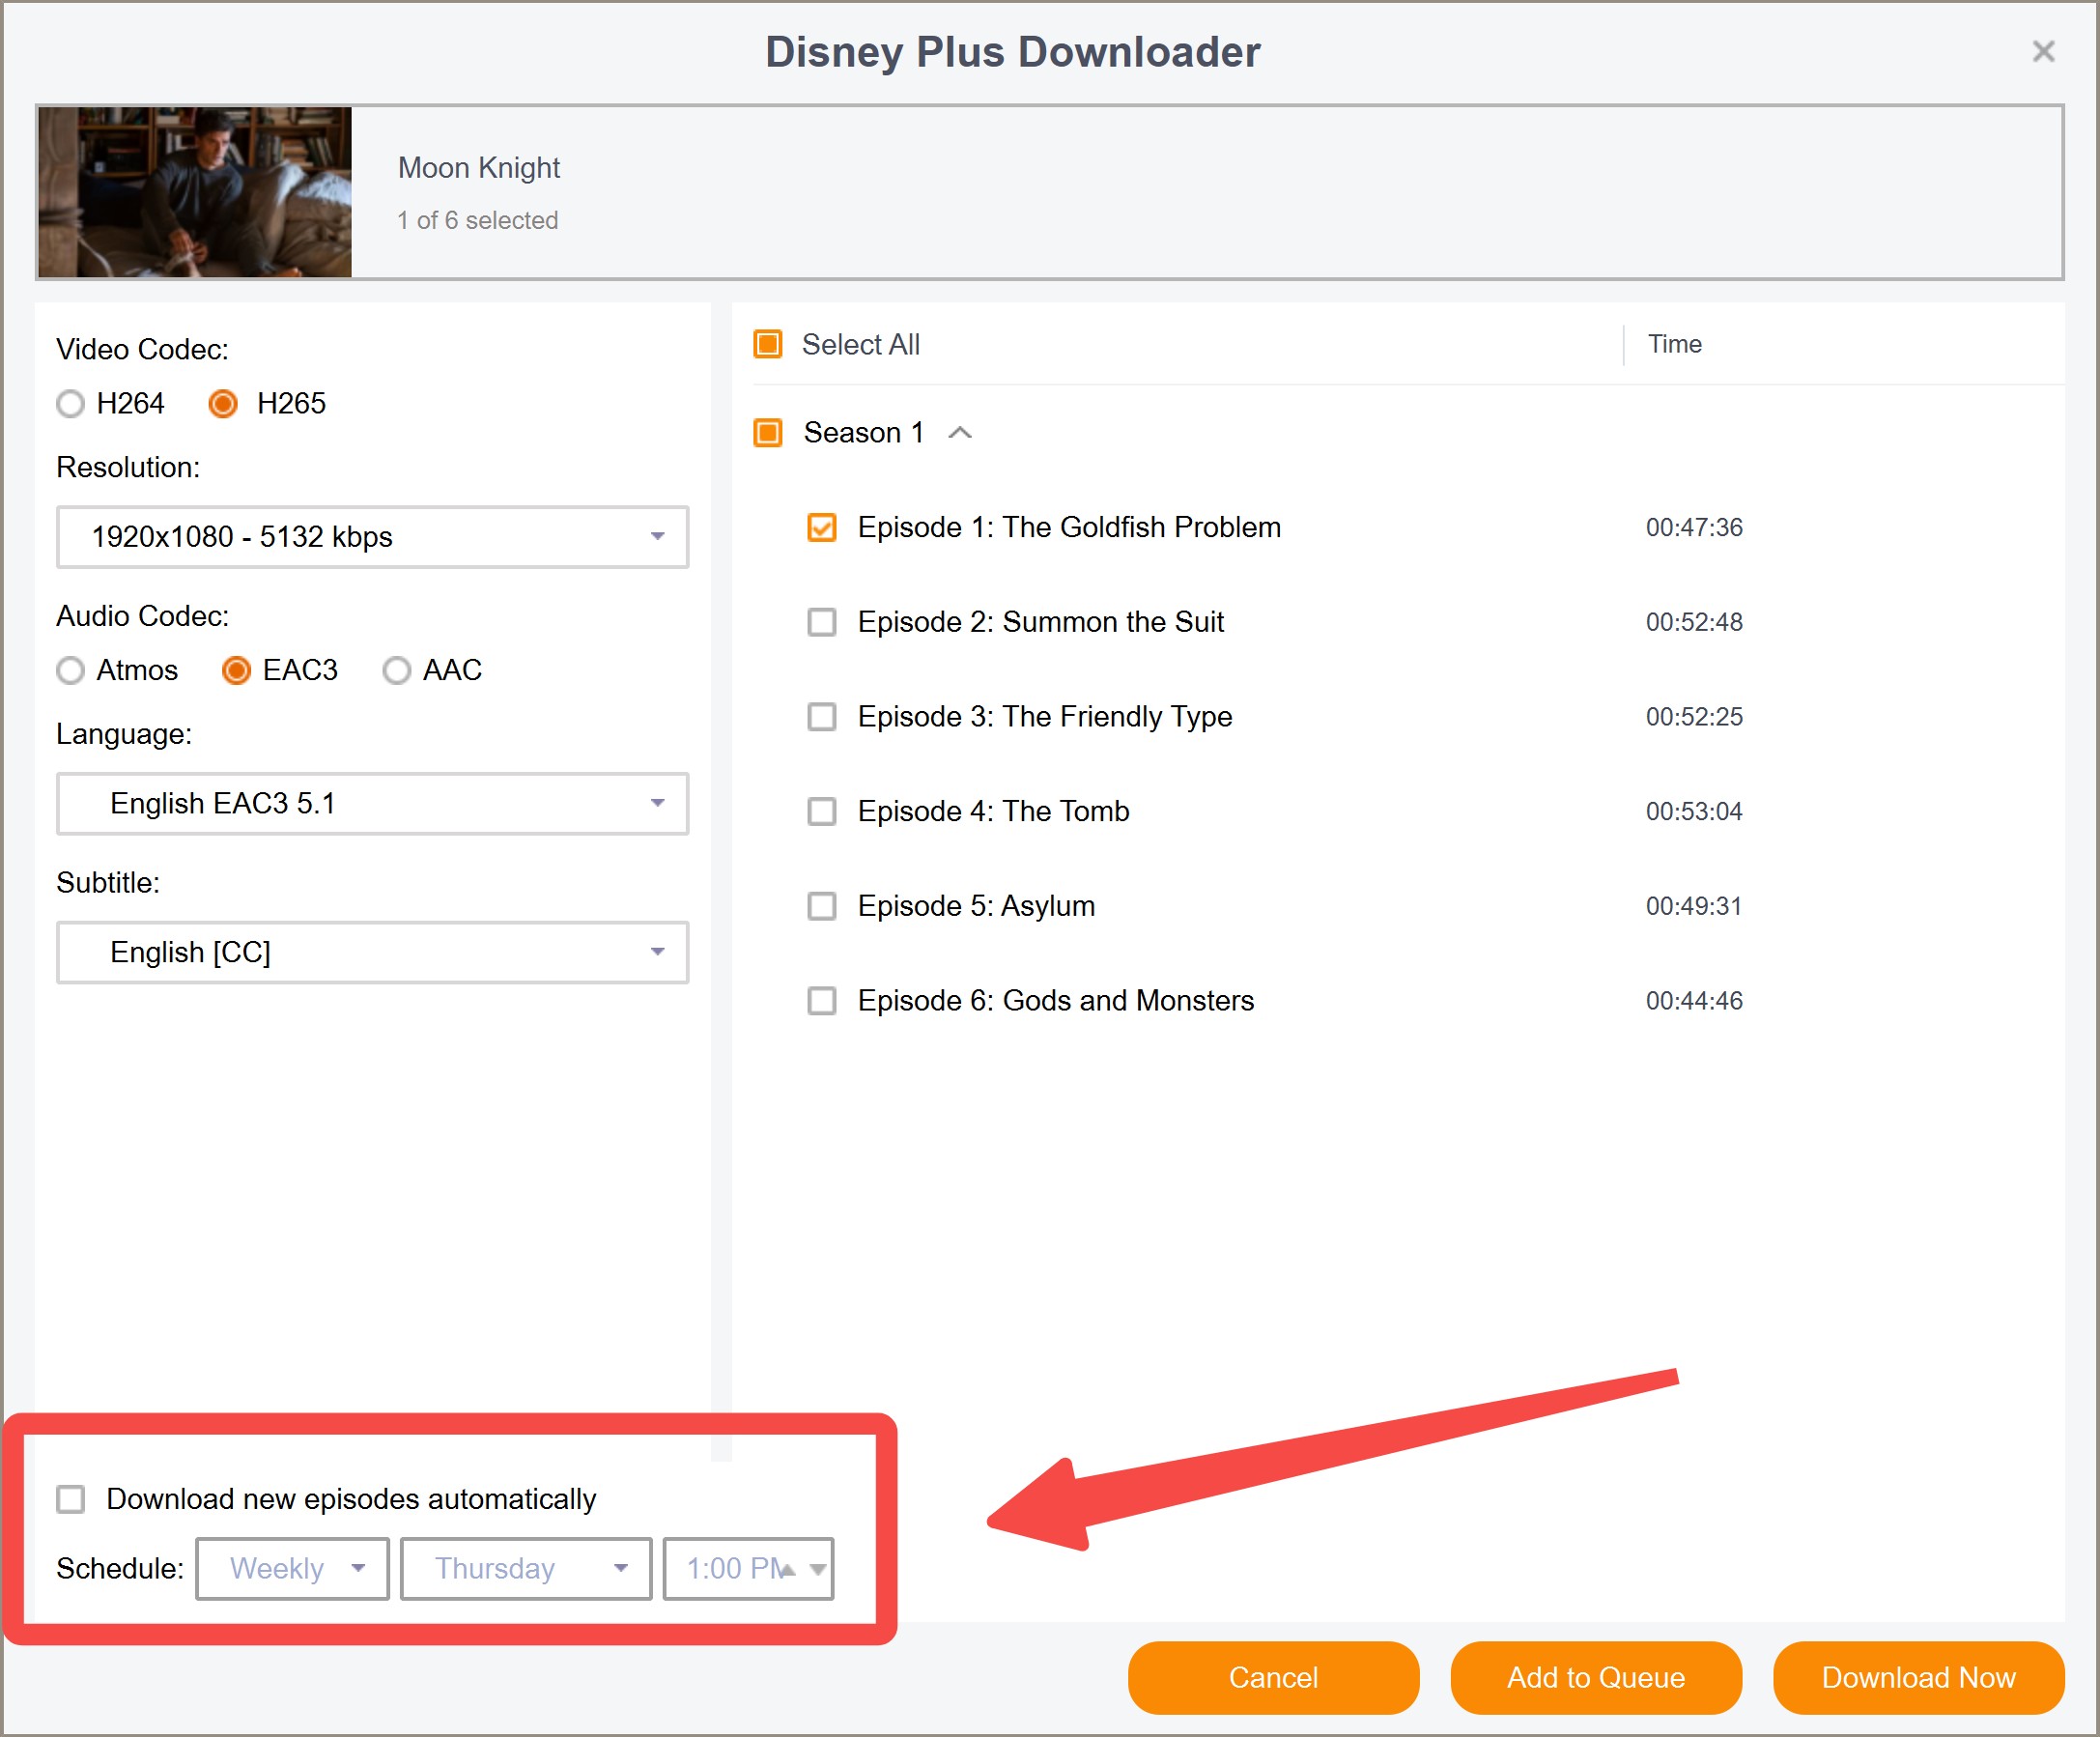2100x1737 pixels.
Task: Toggle the Season 1 checkbox
Action: pos(768,433)
